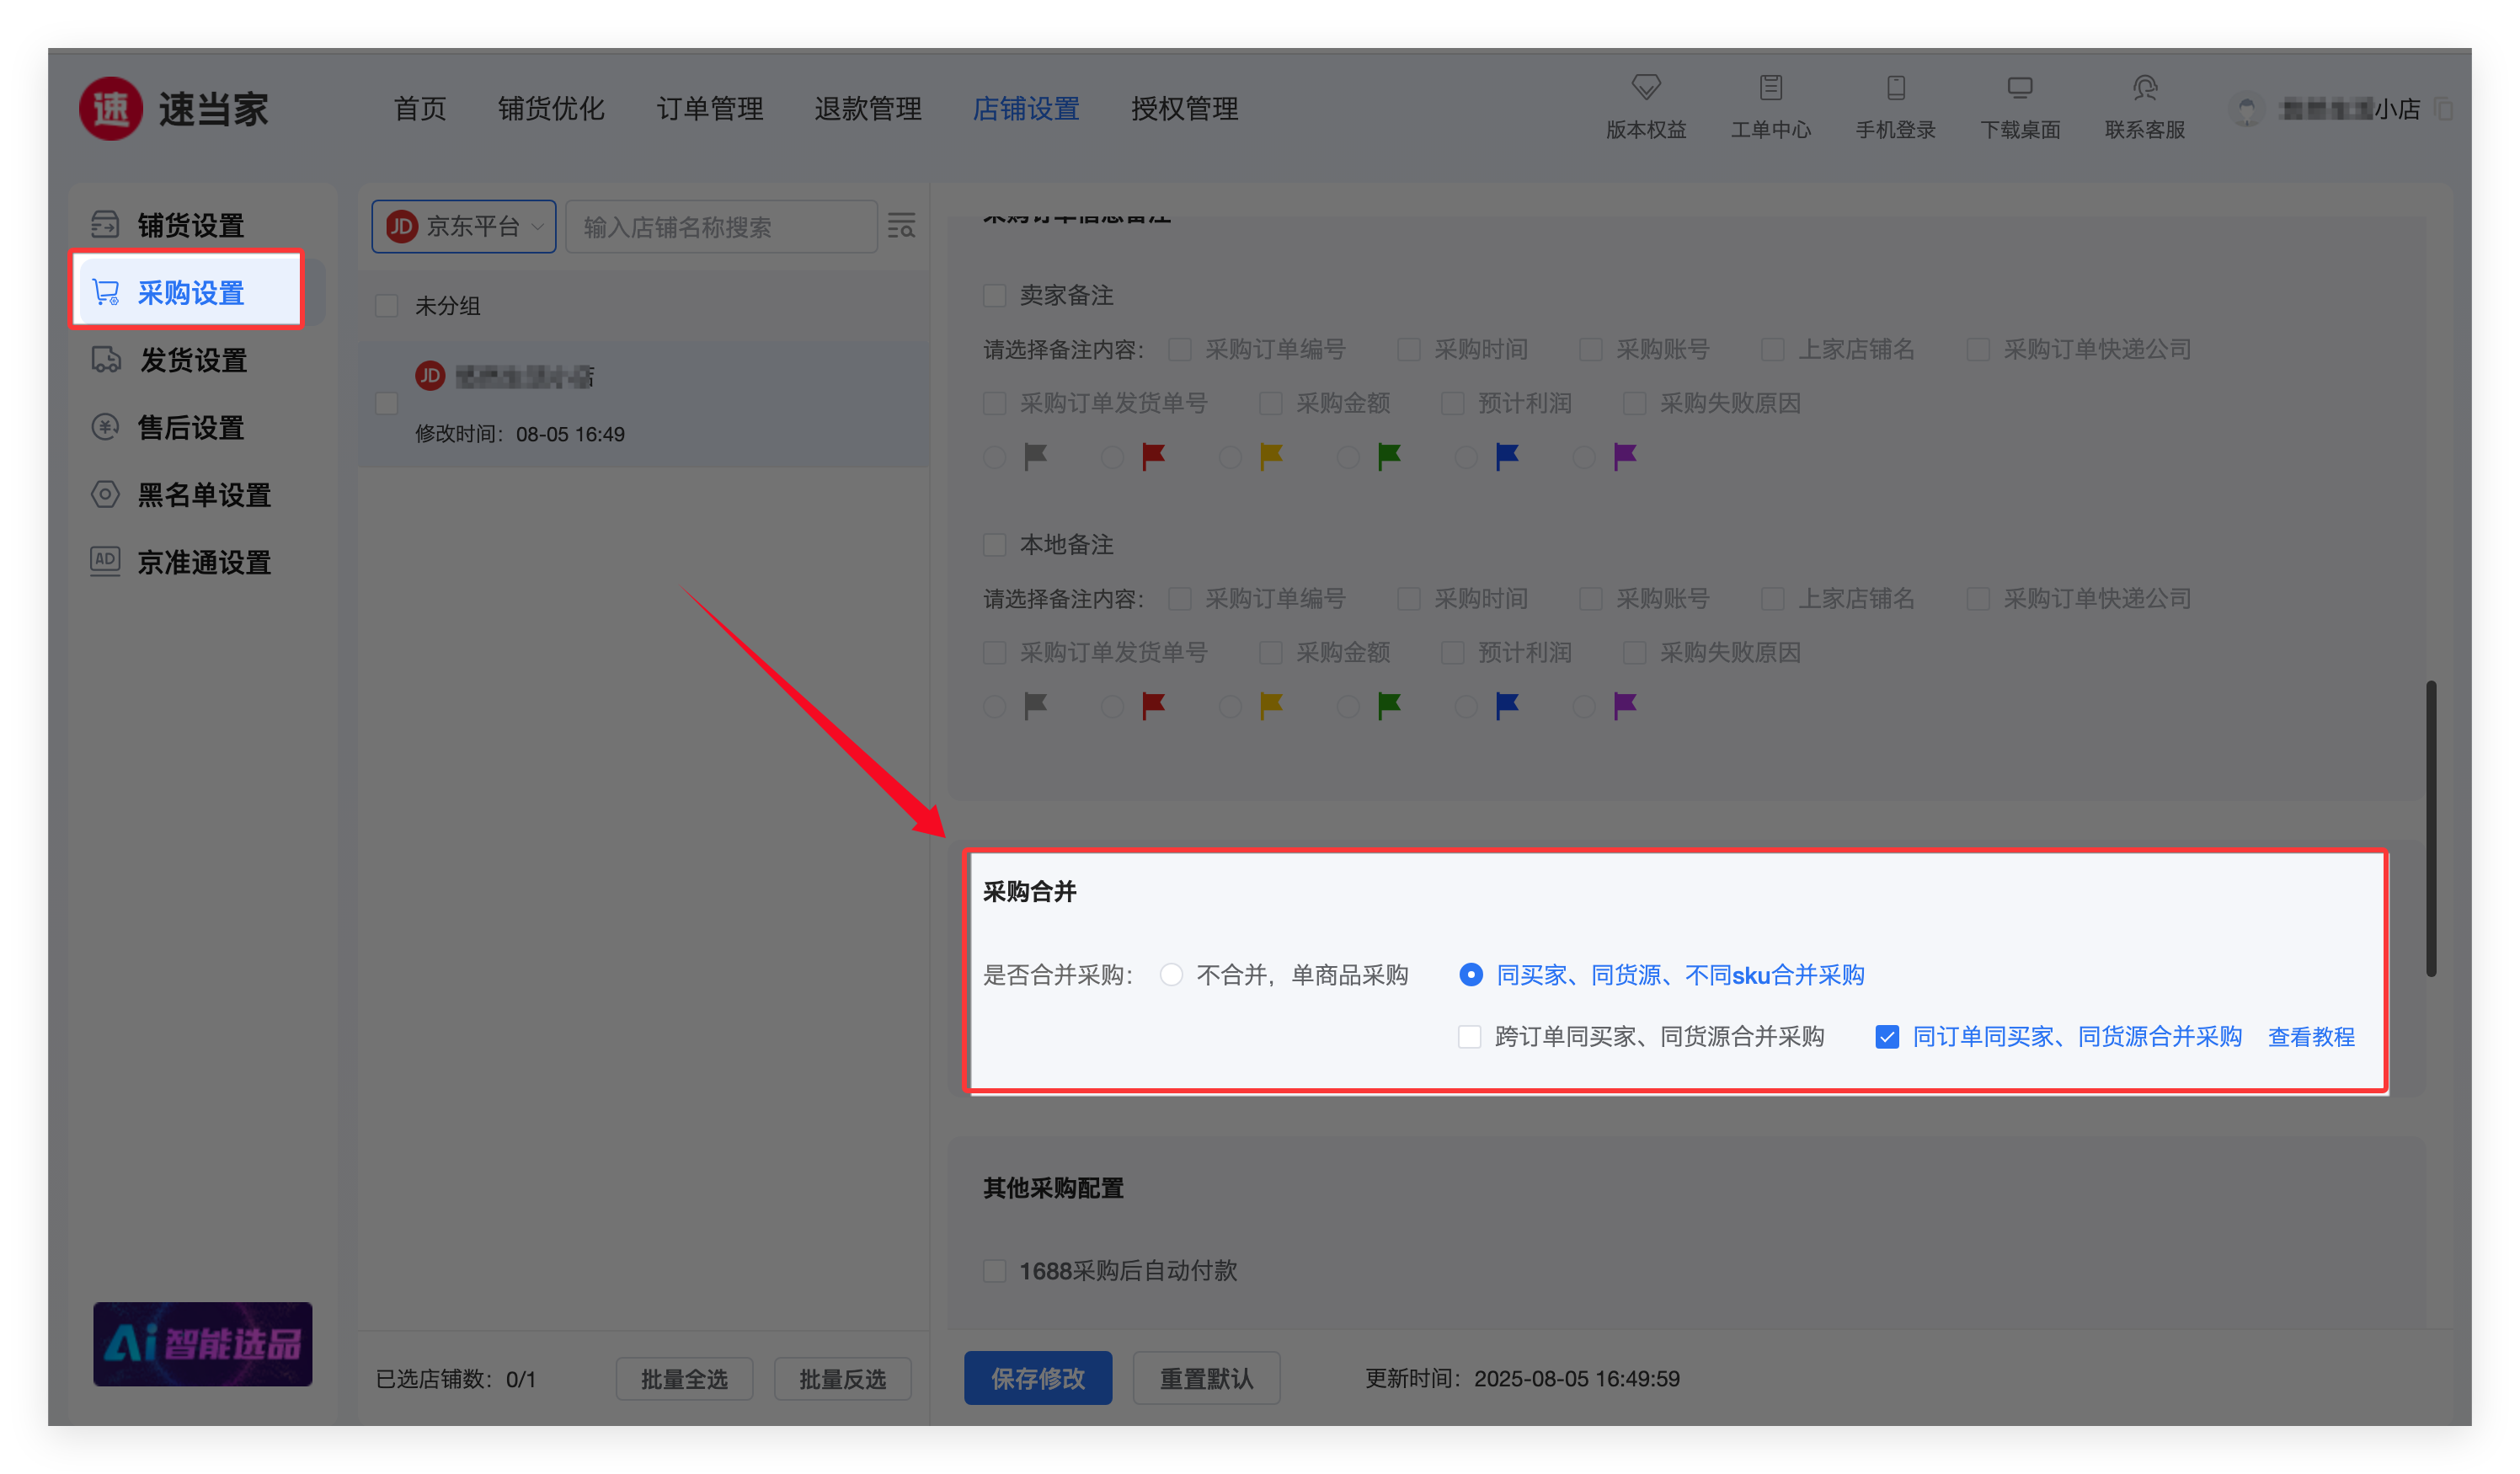Check 跨订单同买家、同货源合并采购 box
Viewport: 2520px width, 1474px height.
1469,1036
